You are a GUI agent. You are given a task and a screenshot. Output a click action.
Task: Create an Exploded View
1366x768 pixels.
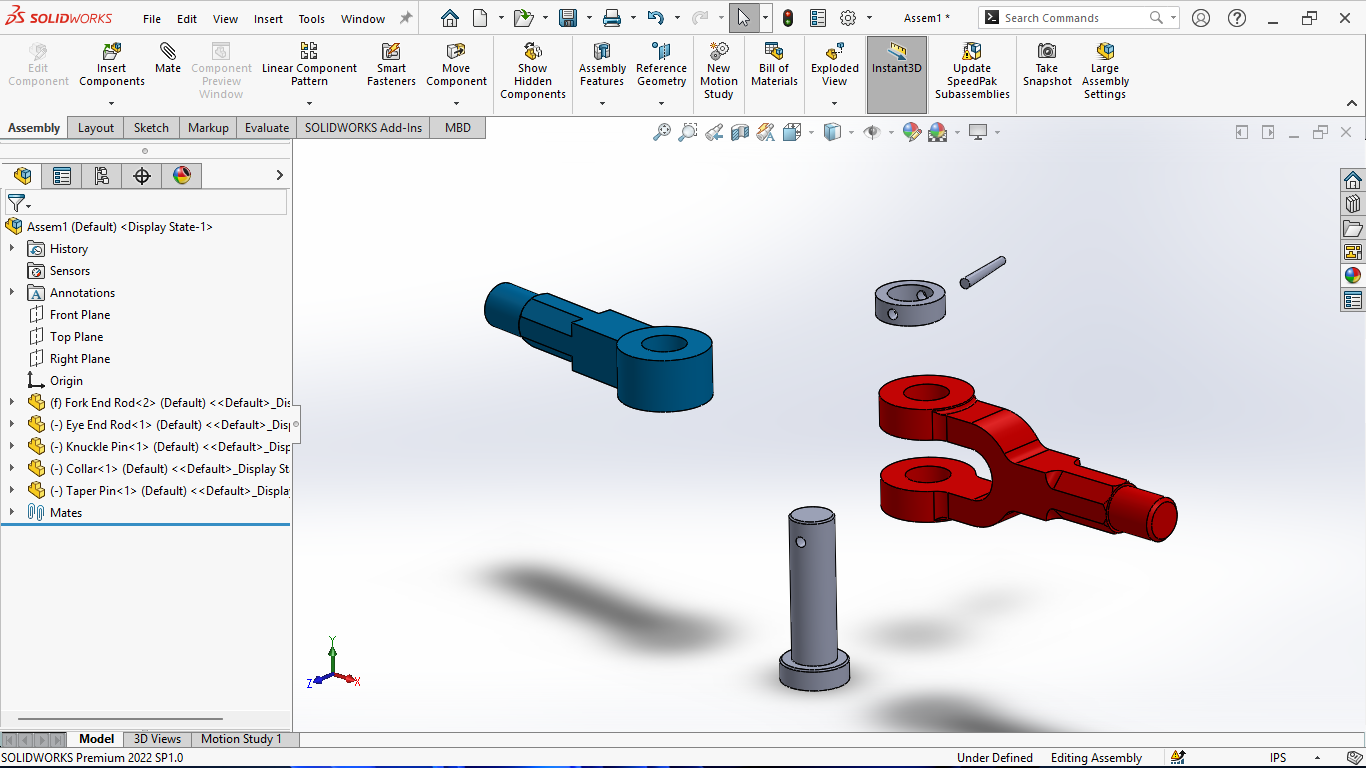pyautogui.click(x=835, y=65)
